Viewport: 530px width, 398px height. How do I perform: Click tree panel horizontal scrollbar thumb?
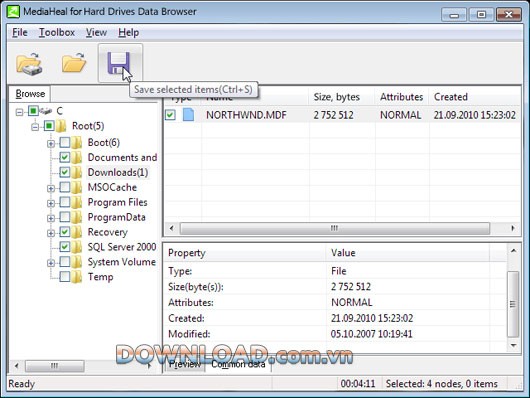(54, 366)
